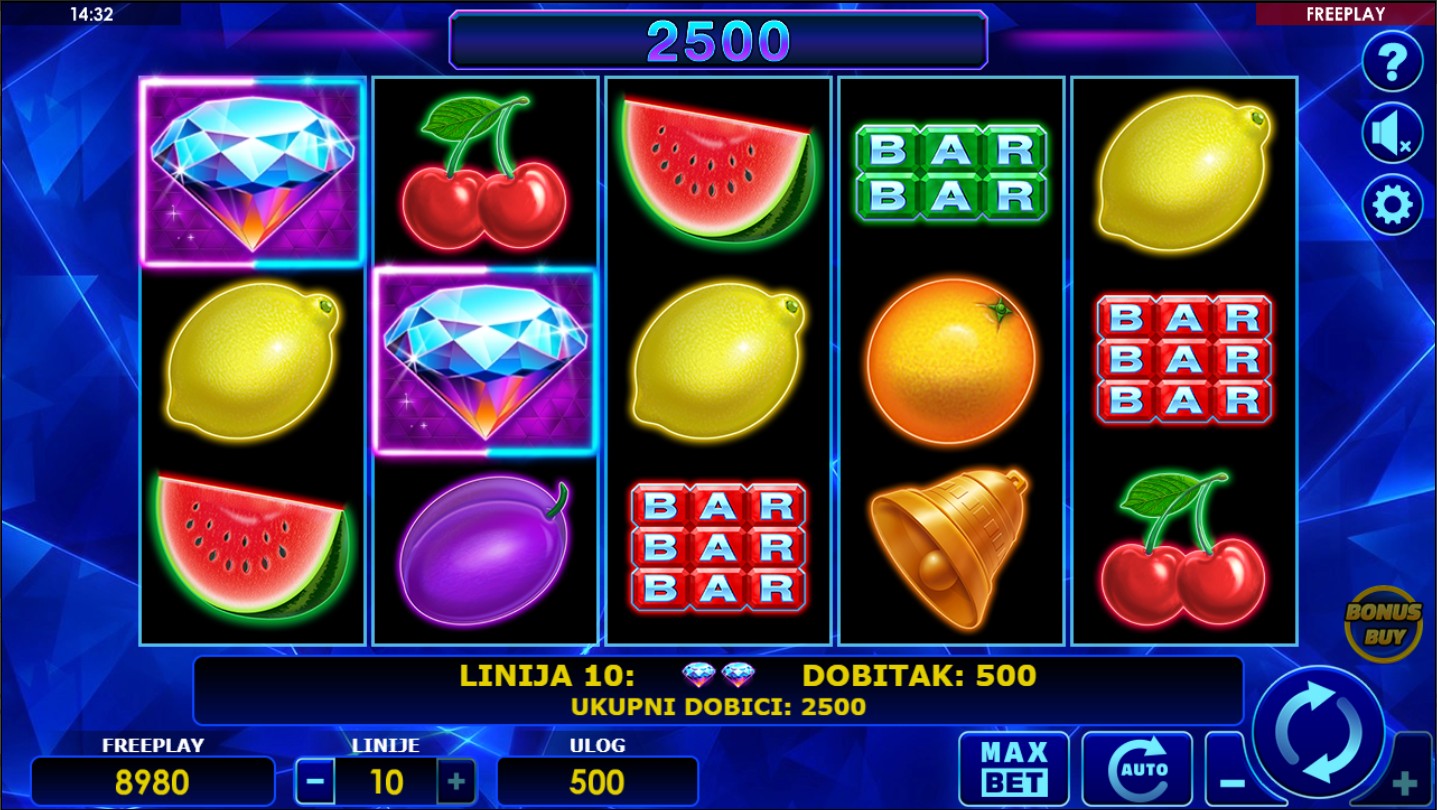The height and width of the screenshot is (810, 1437).
Task: Open the settings gear icon
Action: point(1393,205)
